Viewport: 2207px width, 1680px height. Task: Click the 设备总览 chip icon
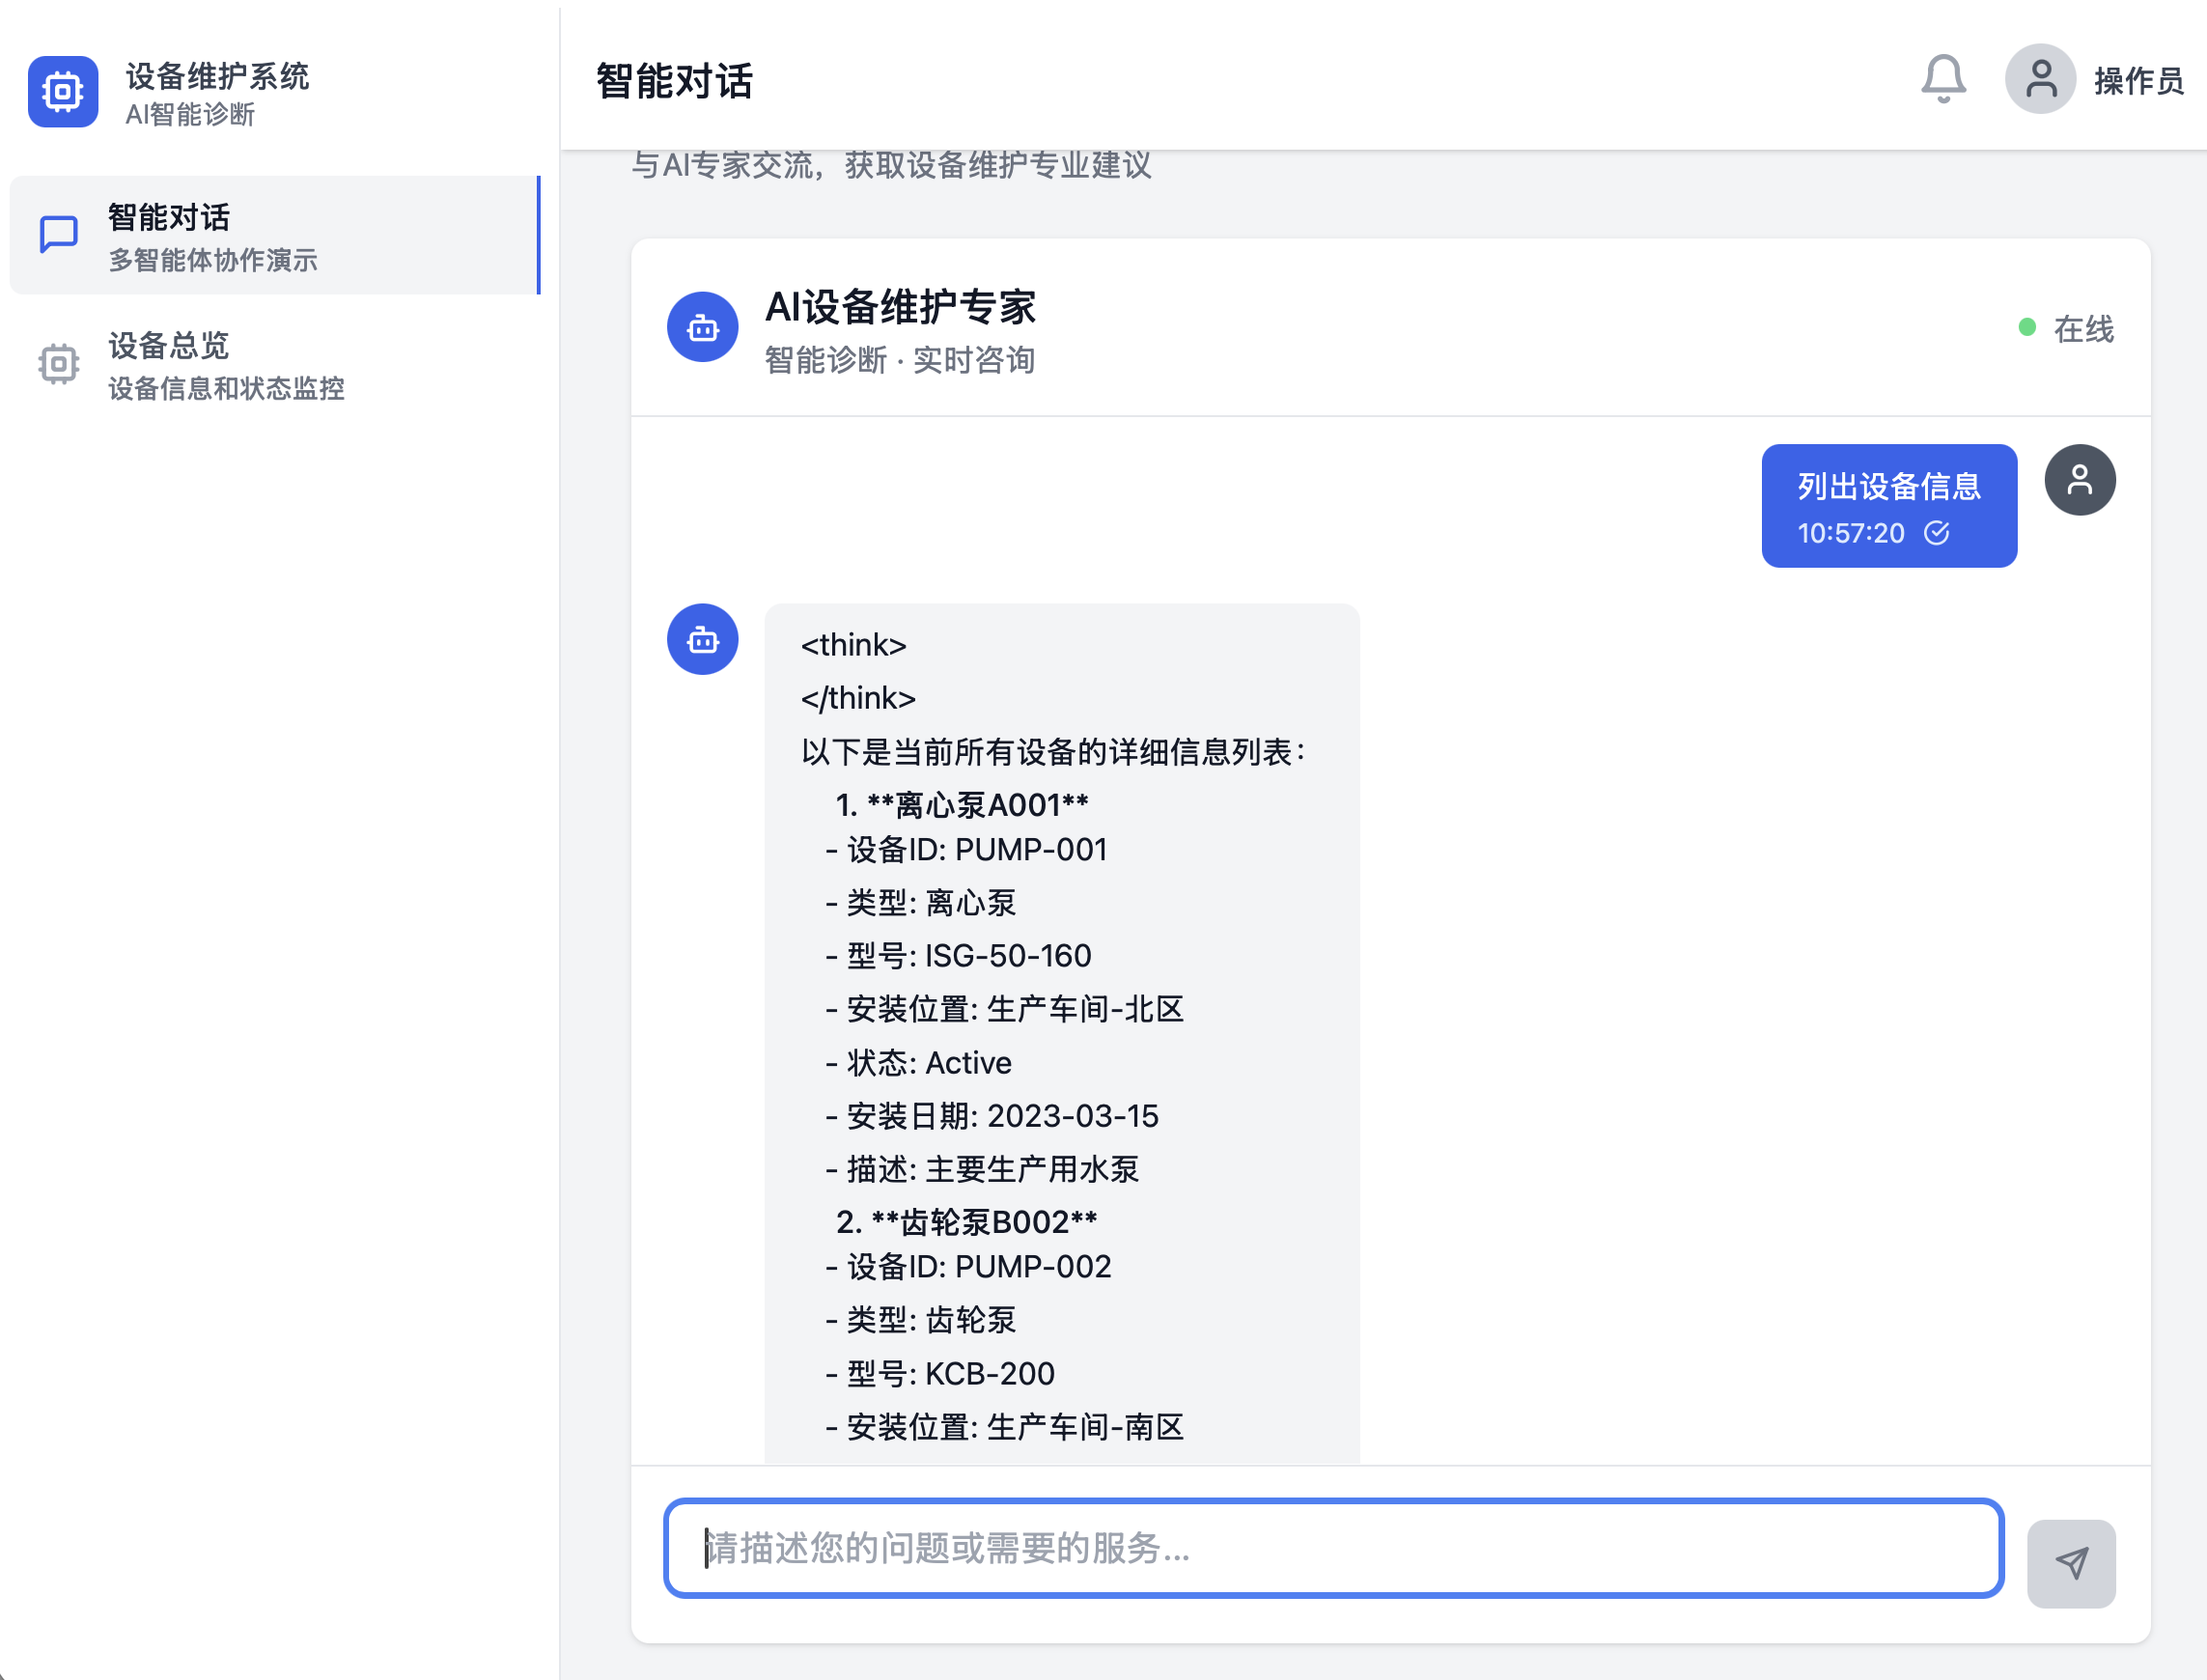(58, 364)
